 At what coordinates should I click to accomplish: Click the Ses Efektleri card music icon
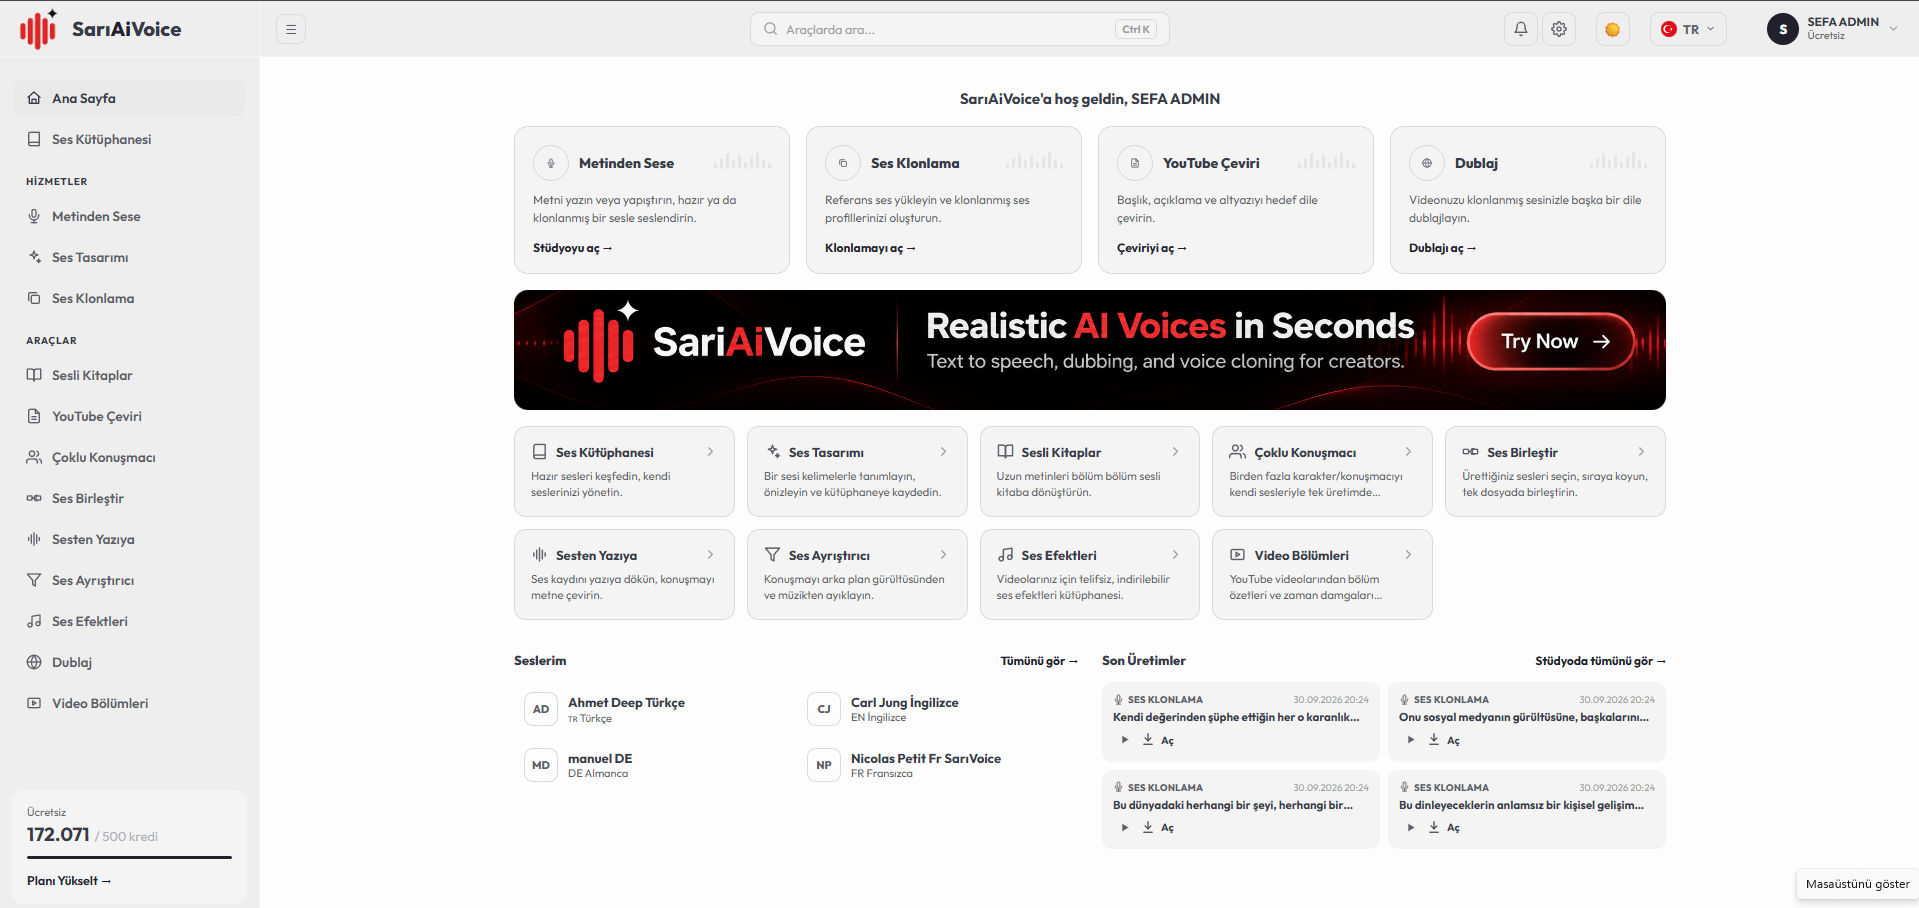coord(1005,554)
